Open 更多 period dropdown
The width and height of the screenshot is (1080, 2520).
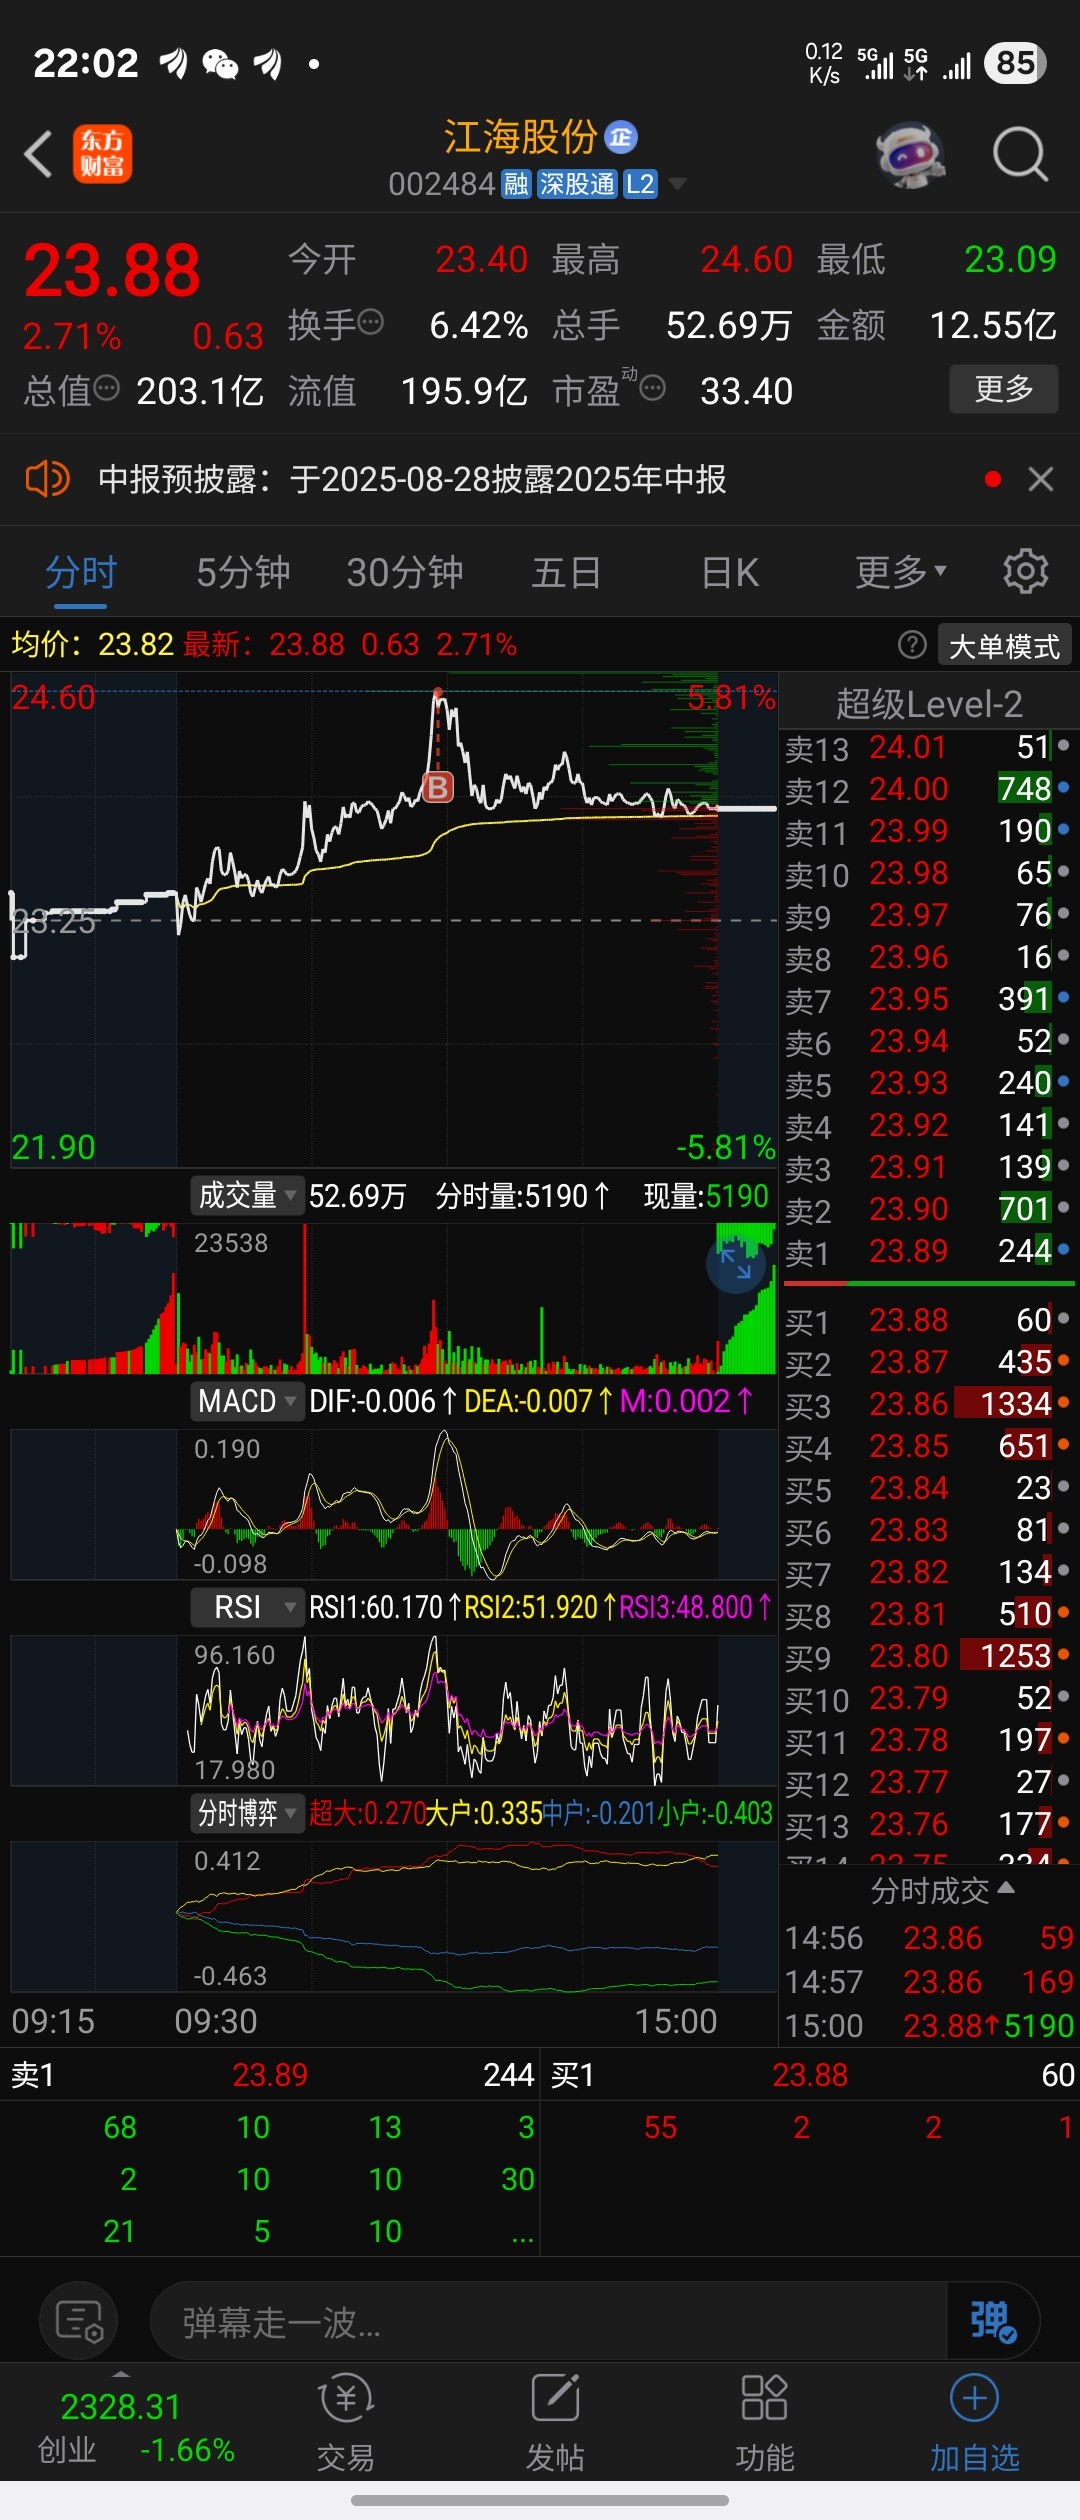[900, 573]
